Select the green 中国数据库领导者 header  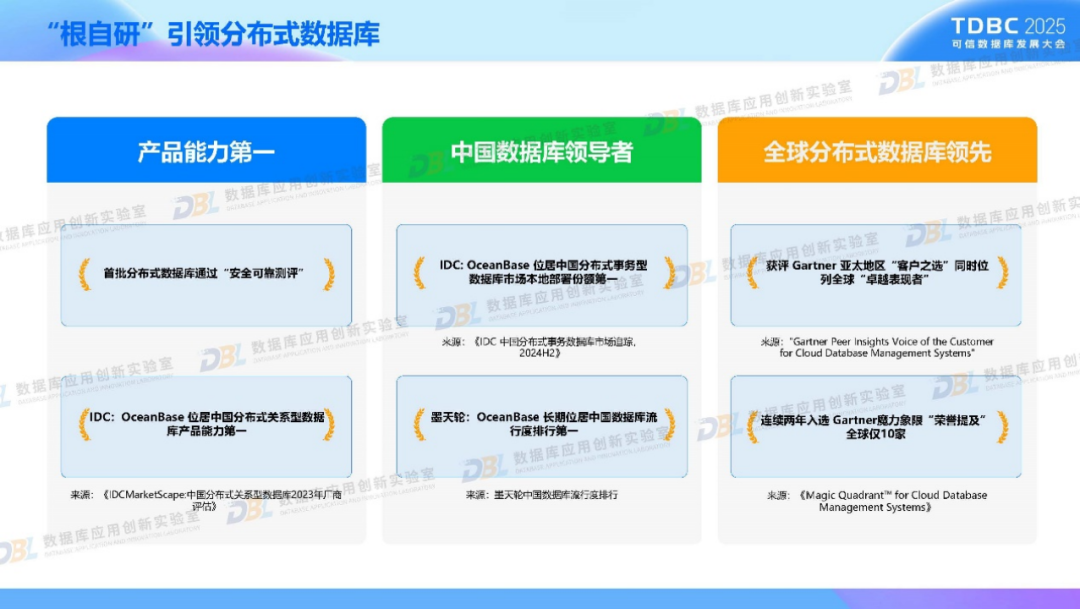click(x=541, y=150)
